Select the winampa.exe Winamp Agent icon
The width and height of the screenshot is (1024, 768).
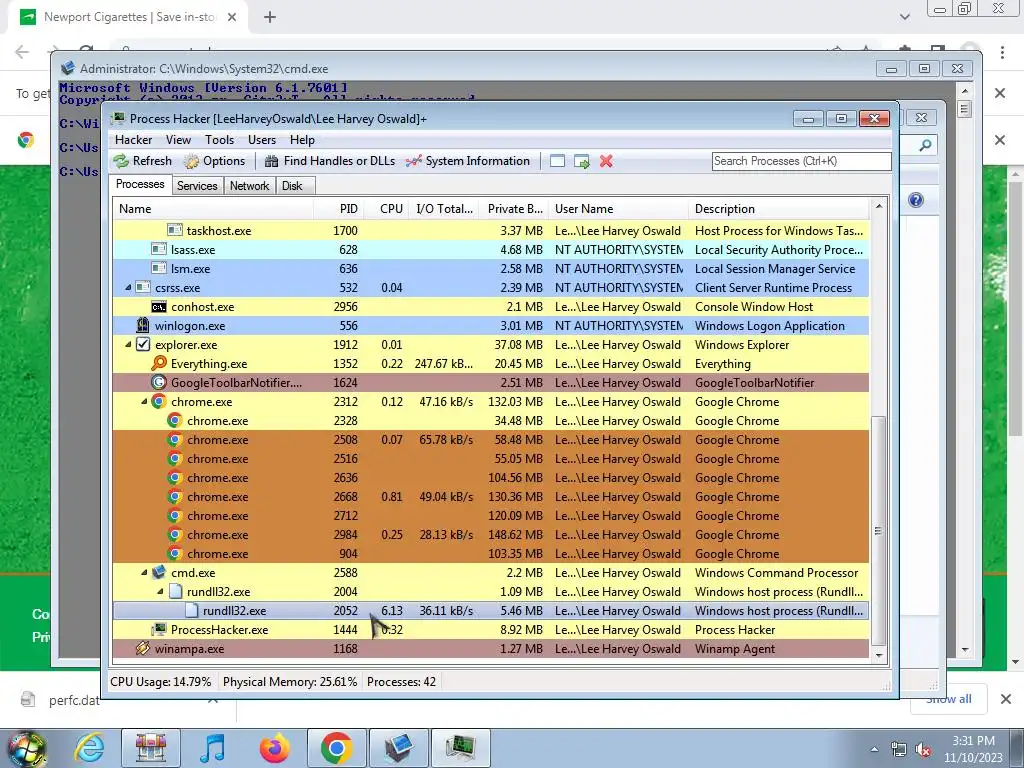pyautogui.click(x=143, y=648)
